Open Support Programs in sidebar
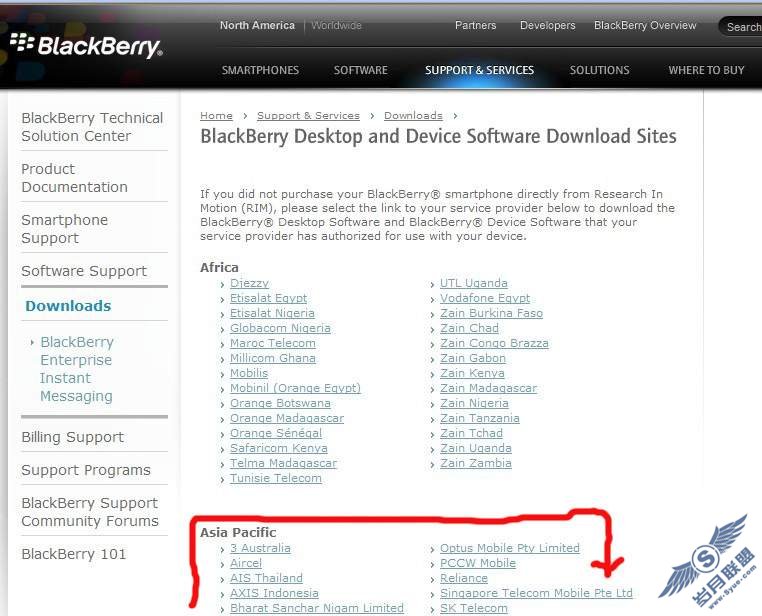This screenshot has width=762, height=616. pos(86,470)
